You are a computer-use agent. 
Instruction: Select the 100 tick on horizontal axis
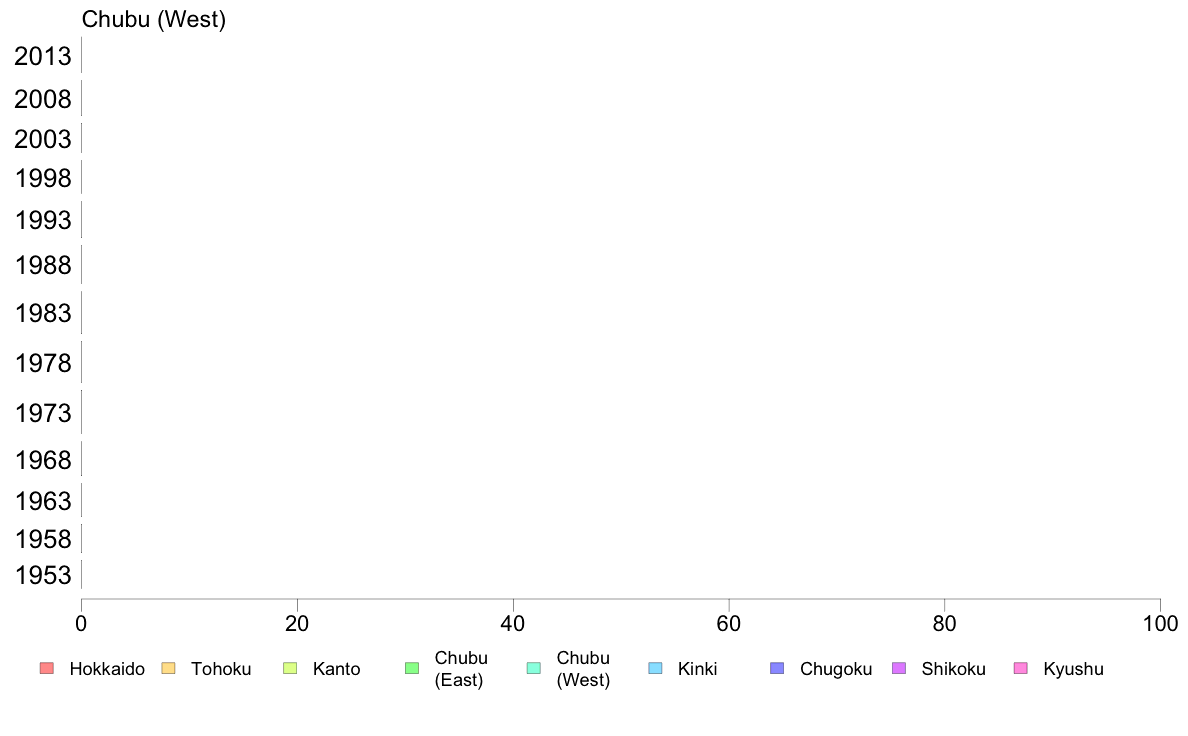[x=1160, y=624]
